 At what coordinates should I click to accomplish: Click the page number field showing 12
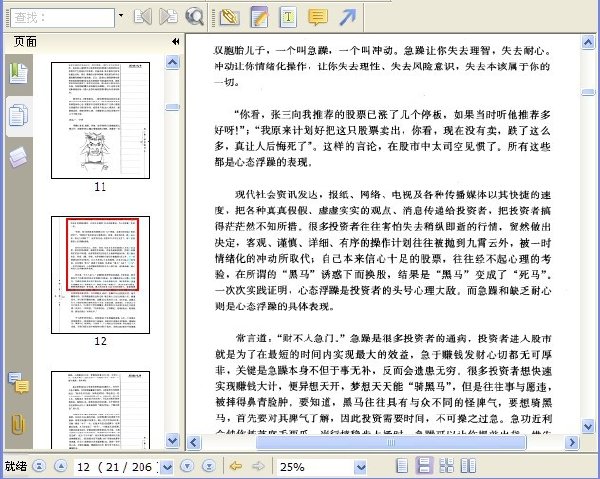pos(116,467)
